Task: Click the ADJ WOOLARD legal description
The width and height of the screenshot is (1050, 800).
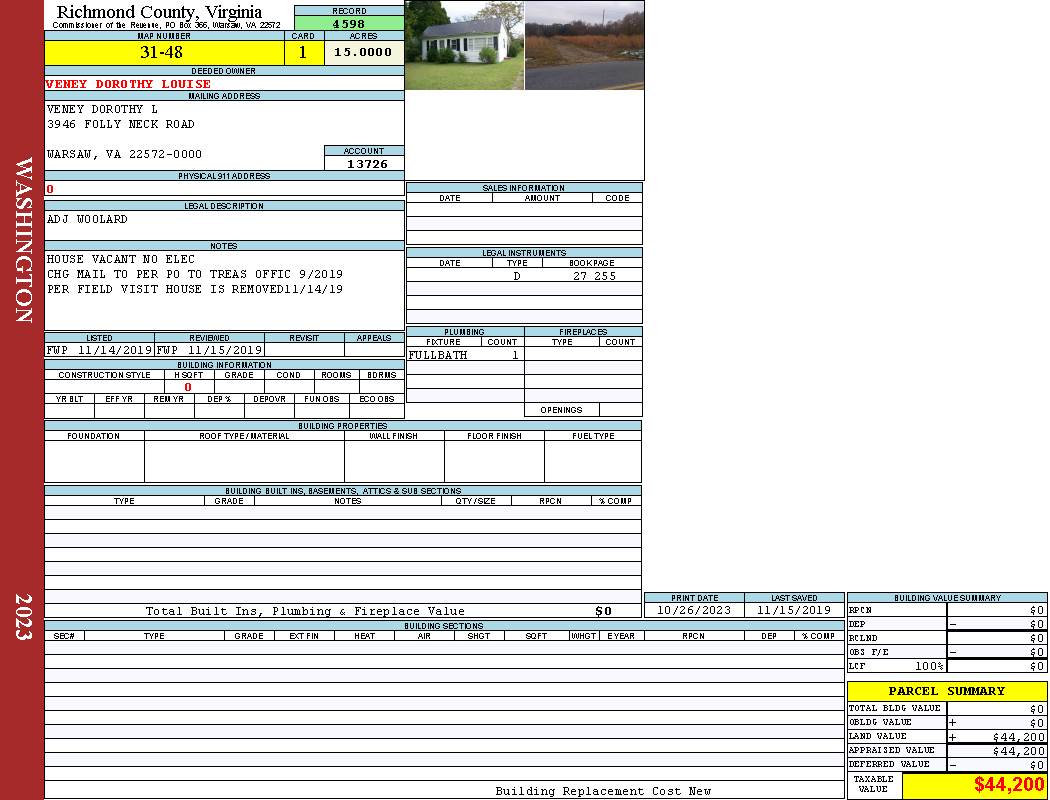Action: (88, 219)
